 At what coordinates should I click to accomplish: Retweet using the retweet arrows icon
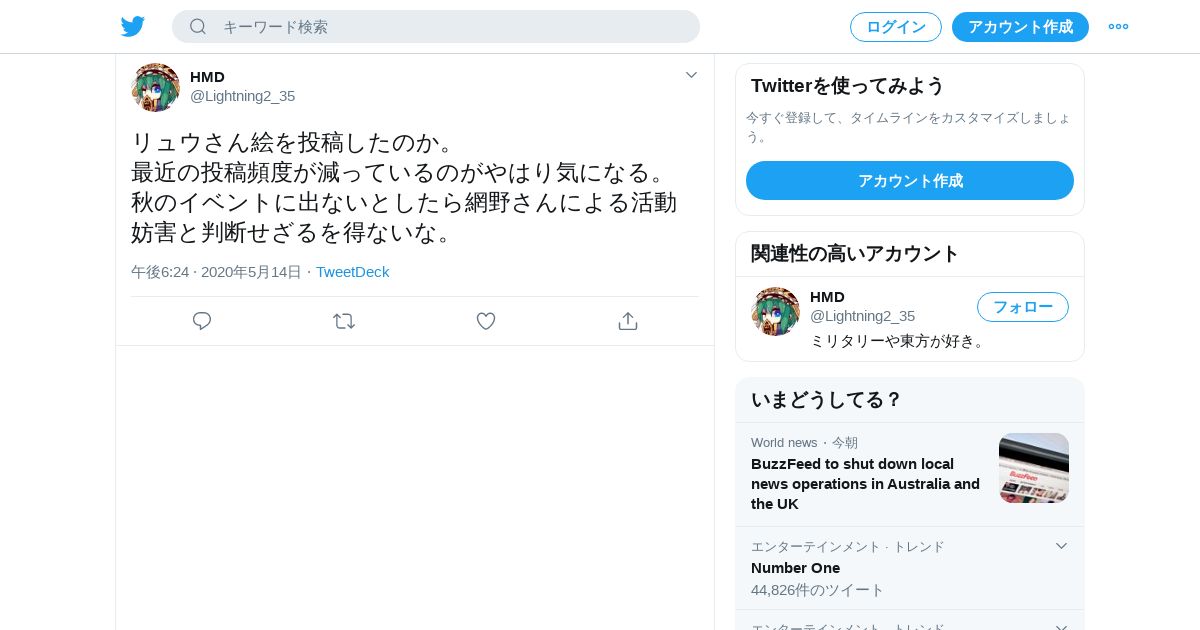pos(344,321)
